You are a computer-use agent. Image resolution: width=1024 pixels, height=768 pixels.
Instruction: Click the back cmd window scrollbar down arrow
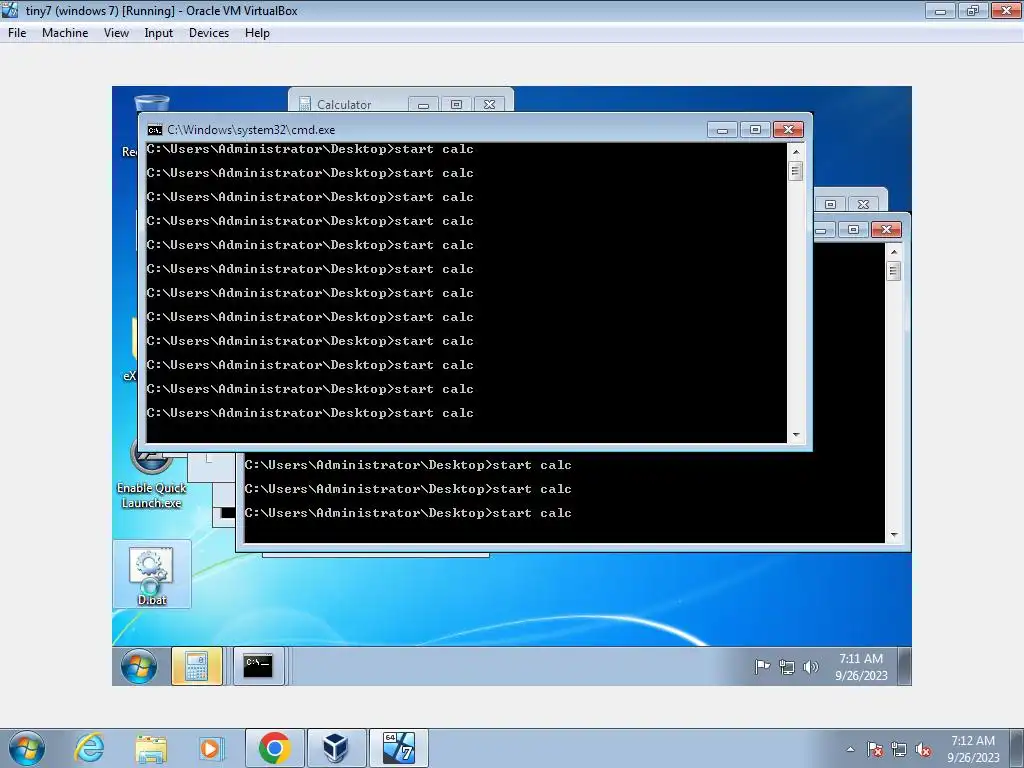click(894, 535)
